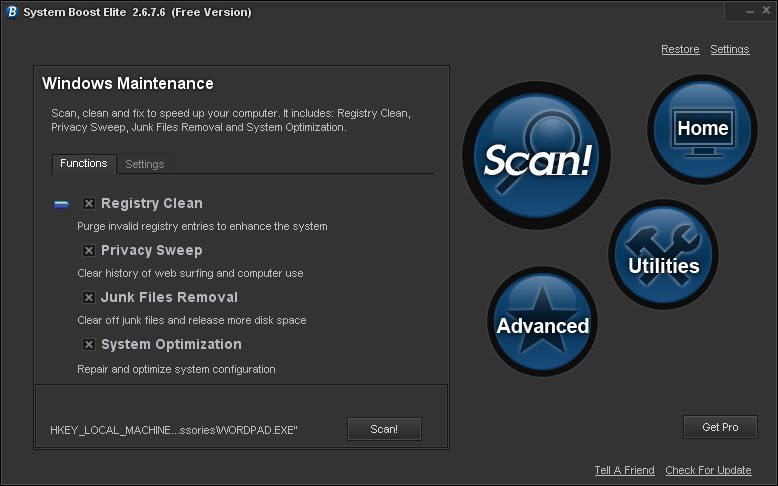Open the Home round monitor button
778x486 pixels.
pos(703,129)
